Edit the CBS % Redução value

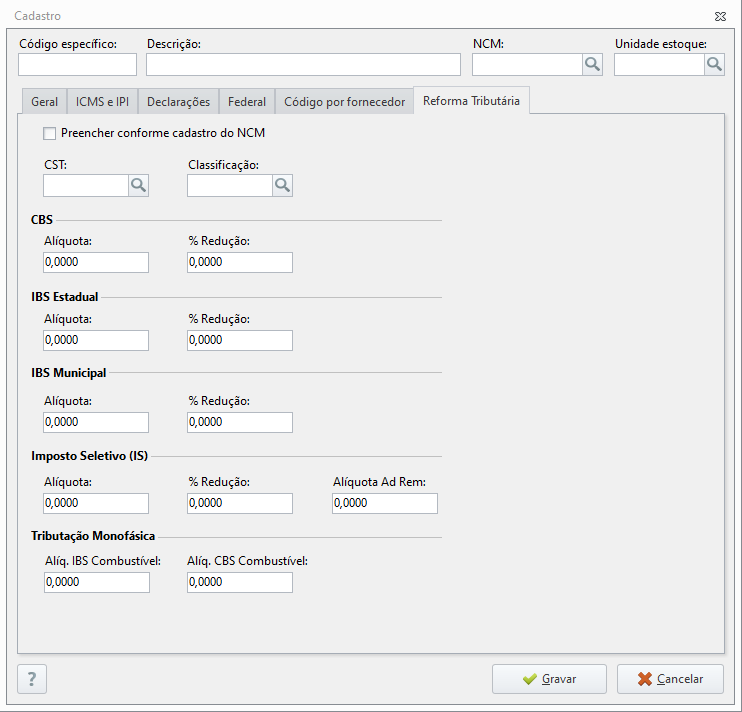click(240, 262)
